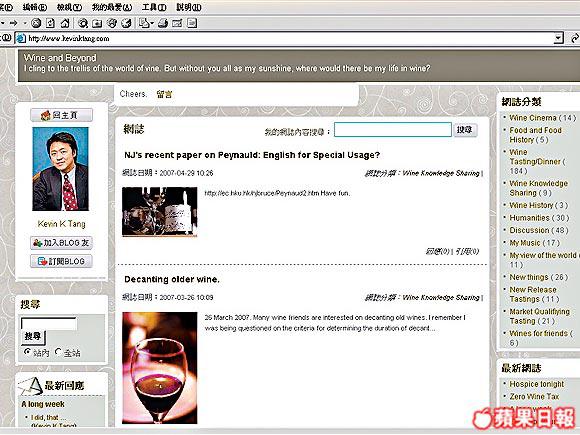Click the Kevin K Tang name link

click(x=61, y=224)
